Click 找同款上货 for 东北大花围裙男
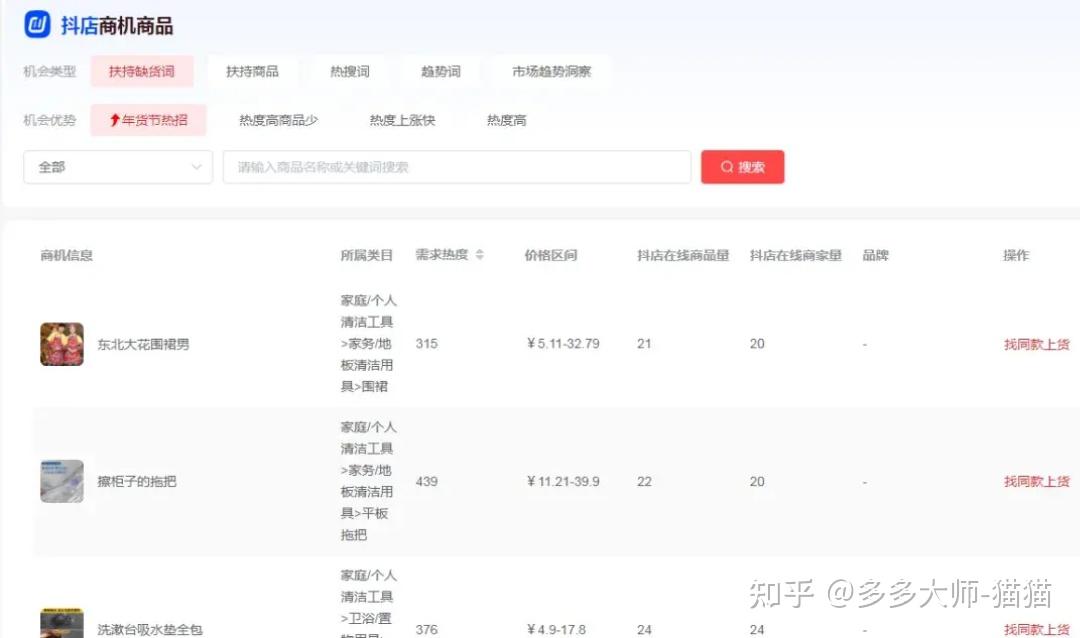 click(x=1036, y=344)
